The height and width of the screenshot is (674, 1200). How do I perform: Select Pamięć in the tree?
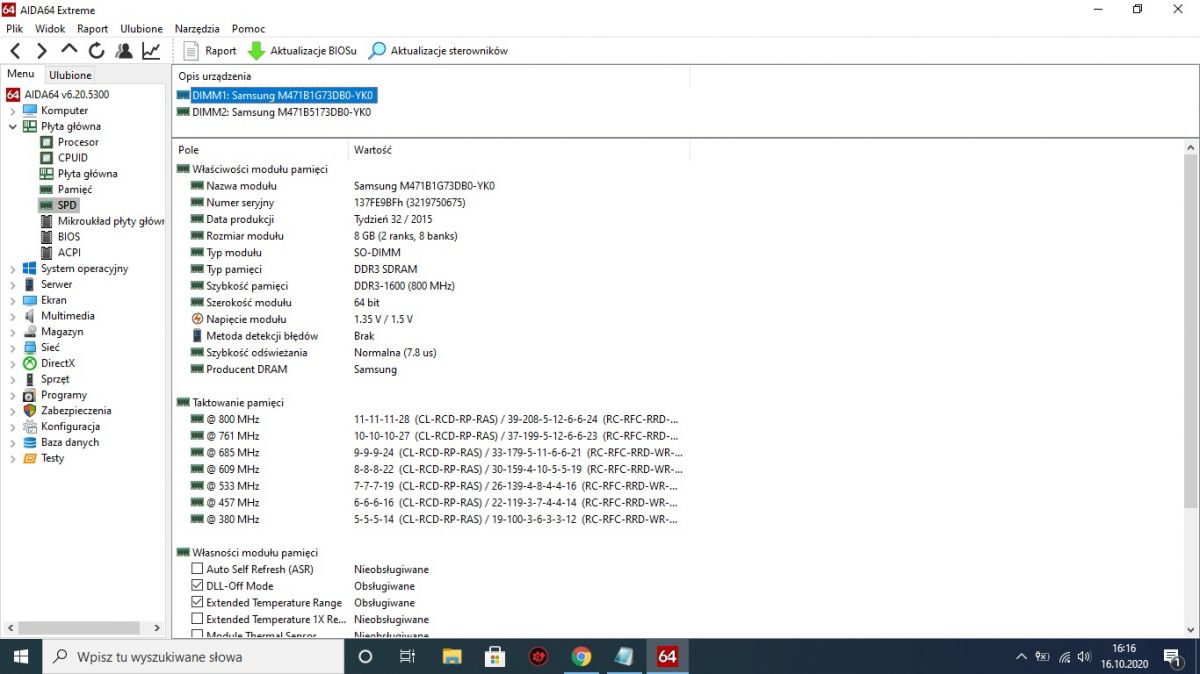tap(75, 189)
